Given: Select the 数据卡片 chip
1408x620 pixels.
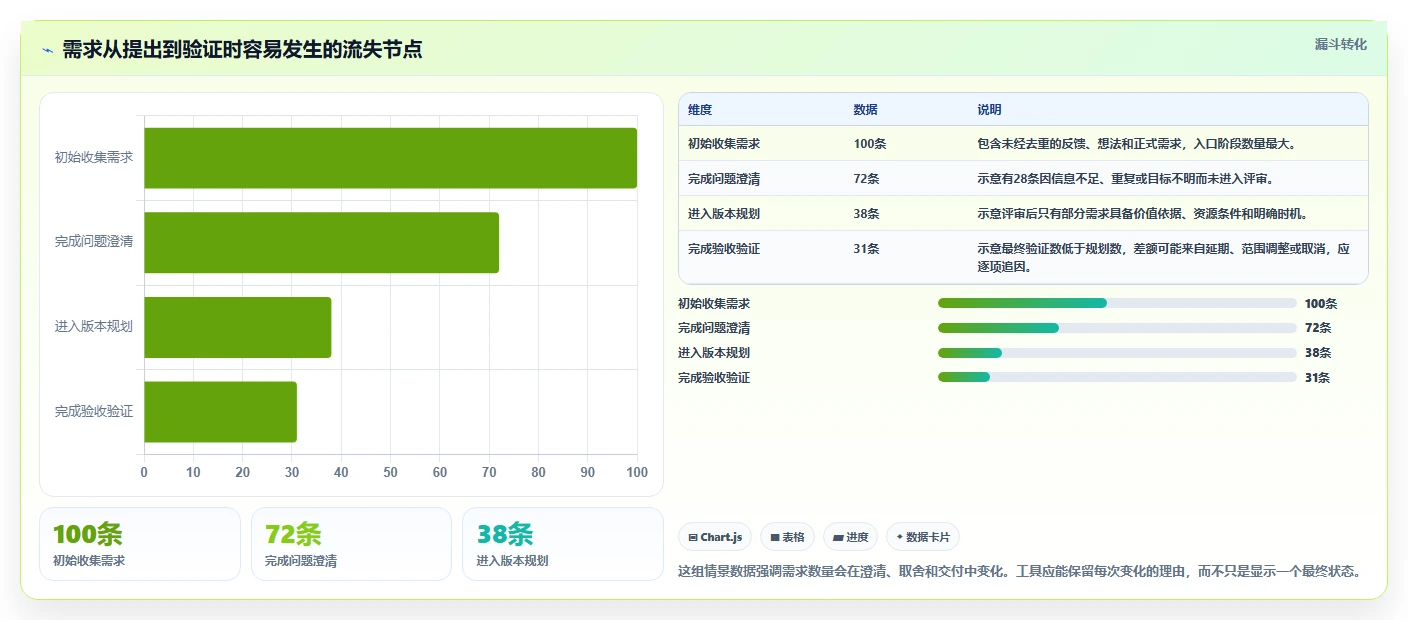Looking at the screenshot, I should [x=922, y=537].
